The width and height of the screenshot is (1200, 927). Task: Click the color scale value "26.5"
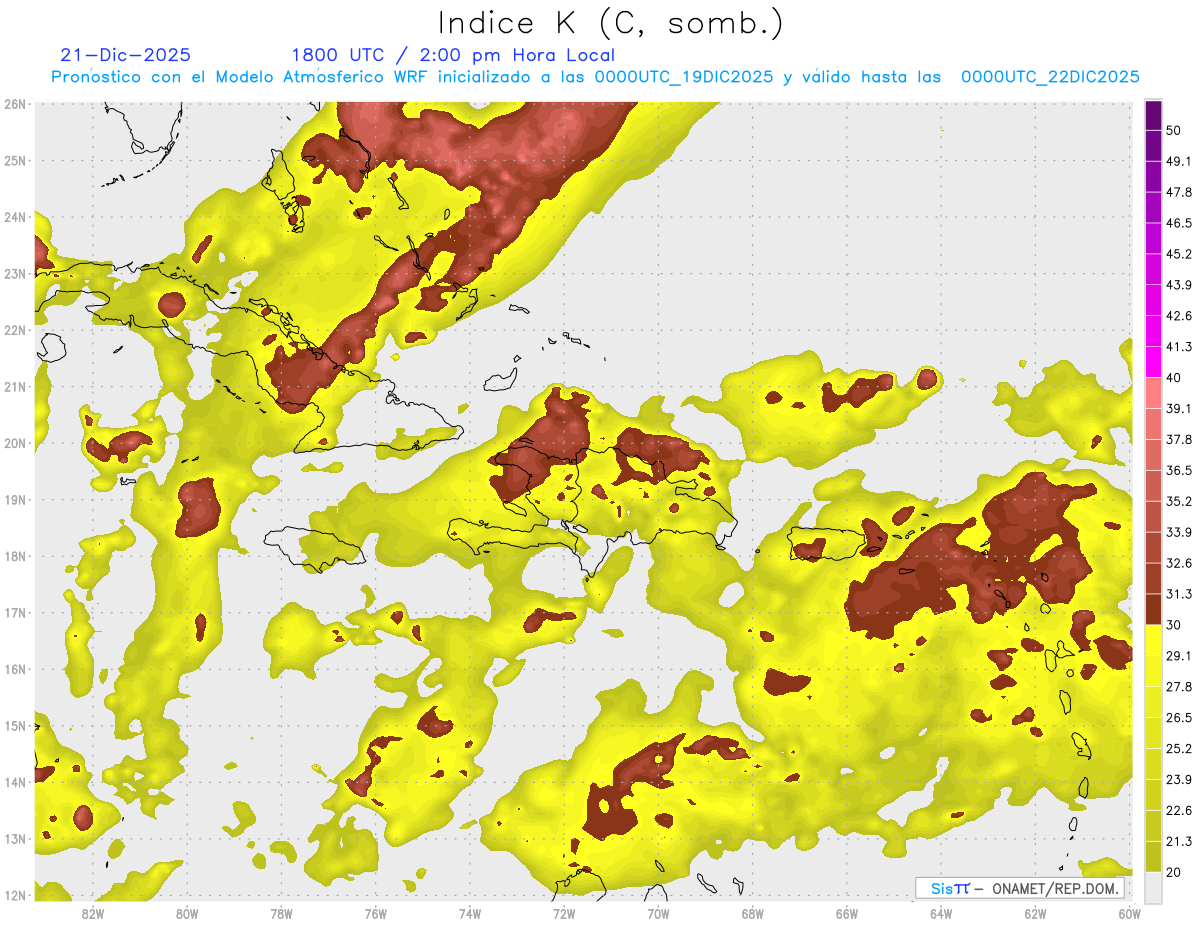pos(1178,717)
